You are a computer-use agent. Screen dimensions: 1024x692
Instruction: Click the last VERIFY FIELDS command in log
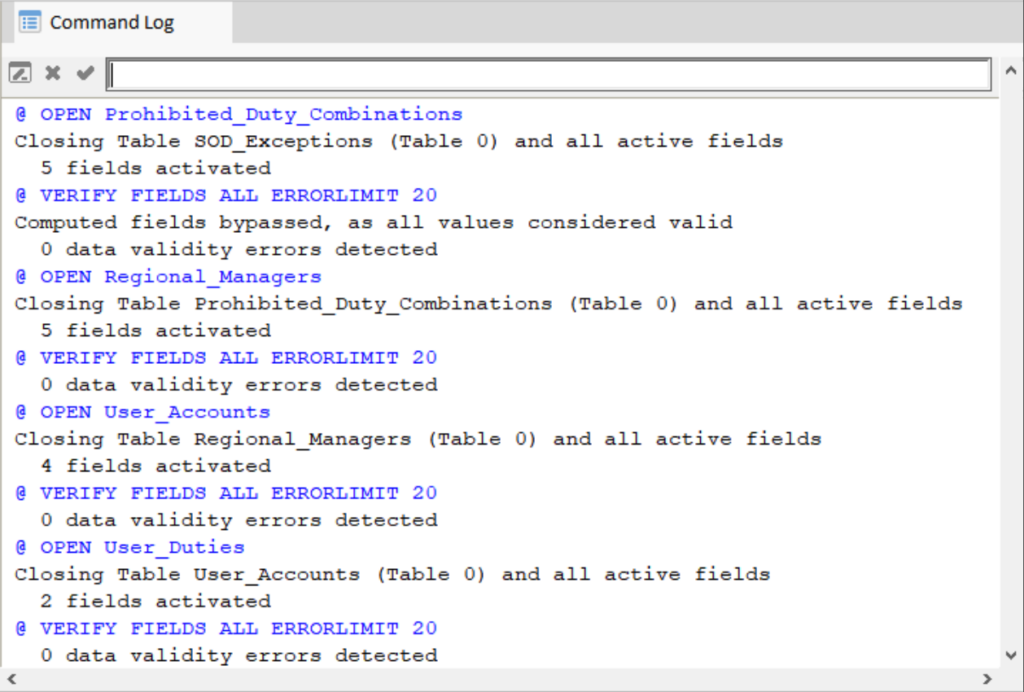tap(226, 628)
